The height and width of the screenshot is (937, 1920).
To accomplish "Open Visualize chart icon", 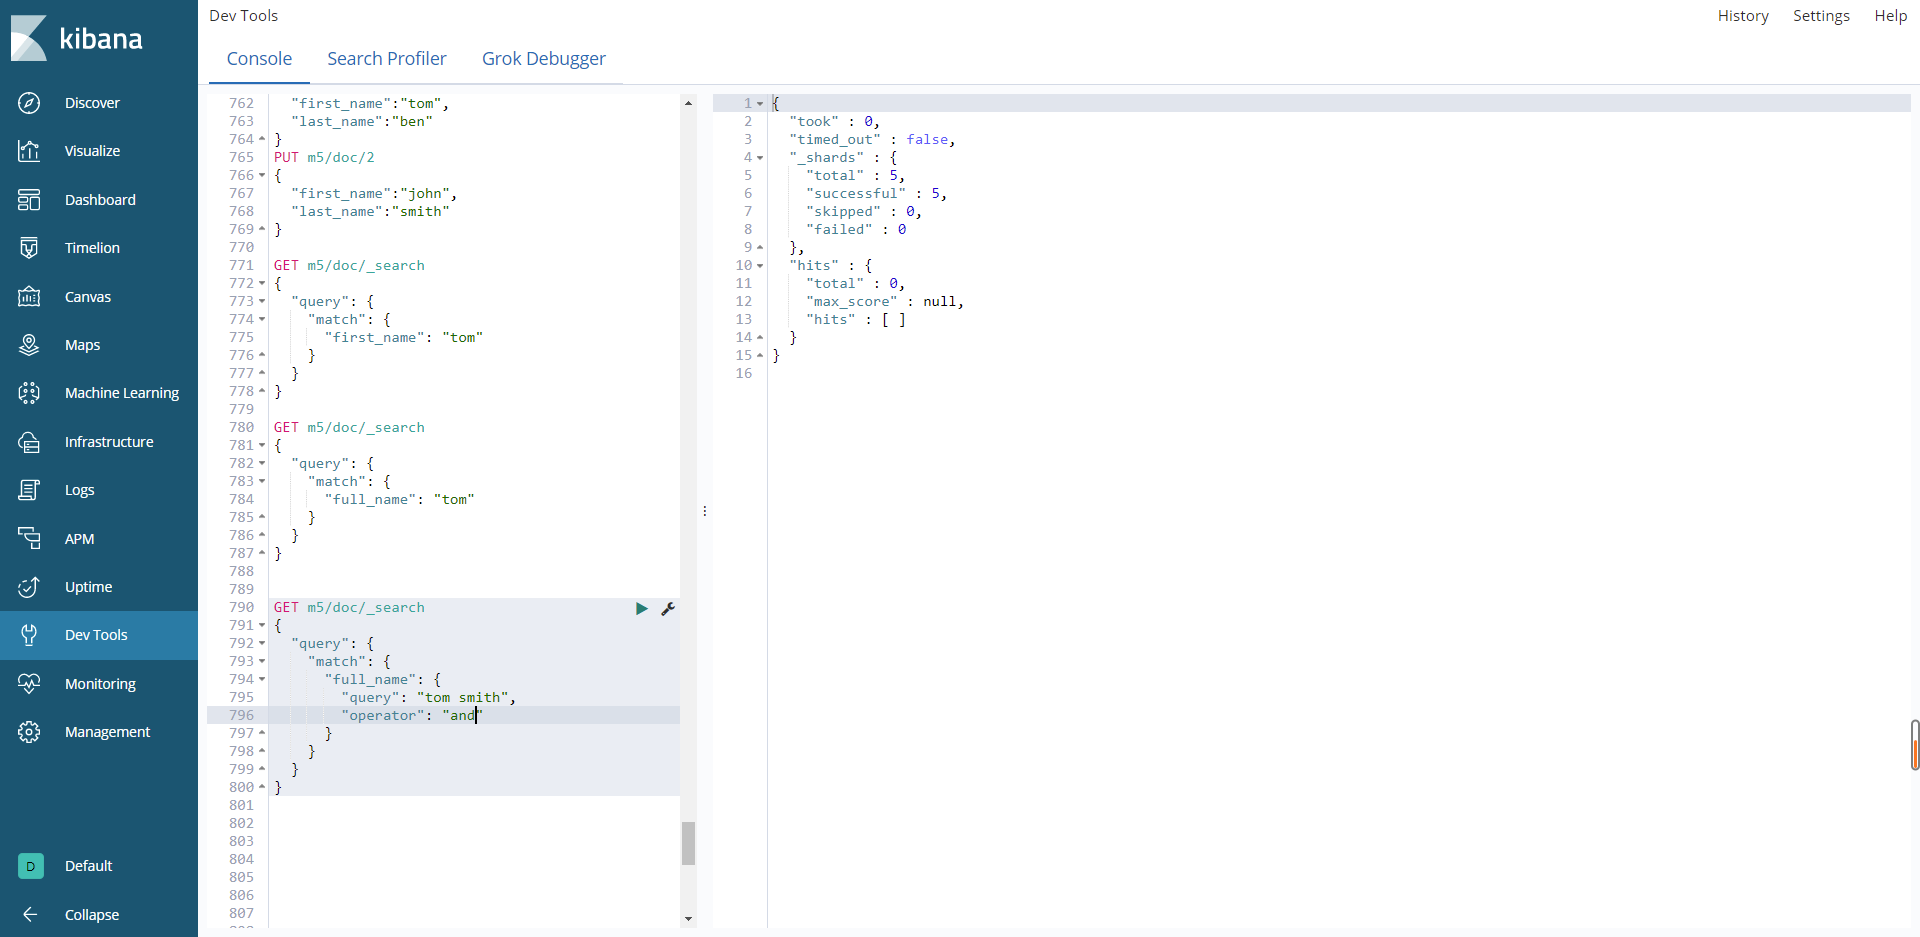I will (x=29, y=151).
